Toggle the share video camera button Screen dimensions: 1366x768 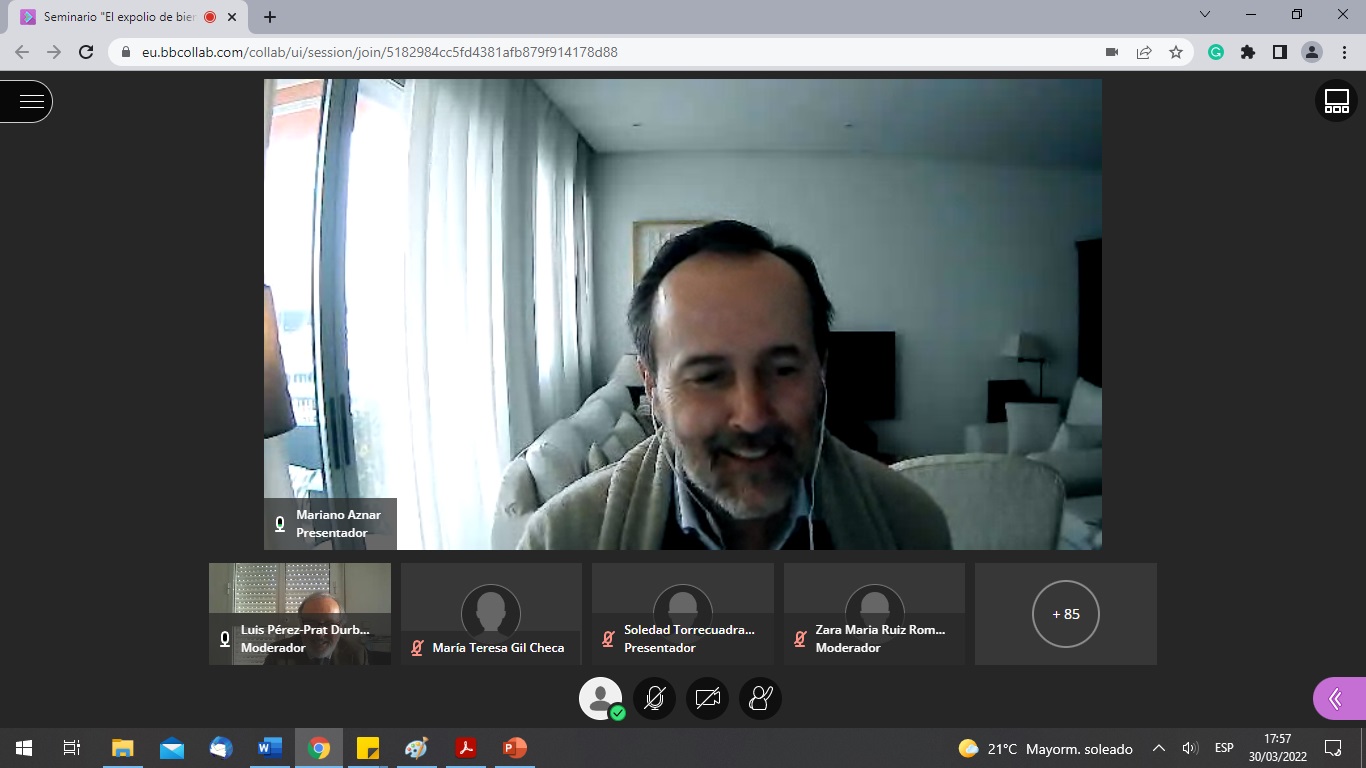pos(708,698)
